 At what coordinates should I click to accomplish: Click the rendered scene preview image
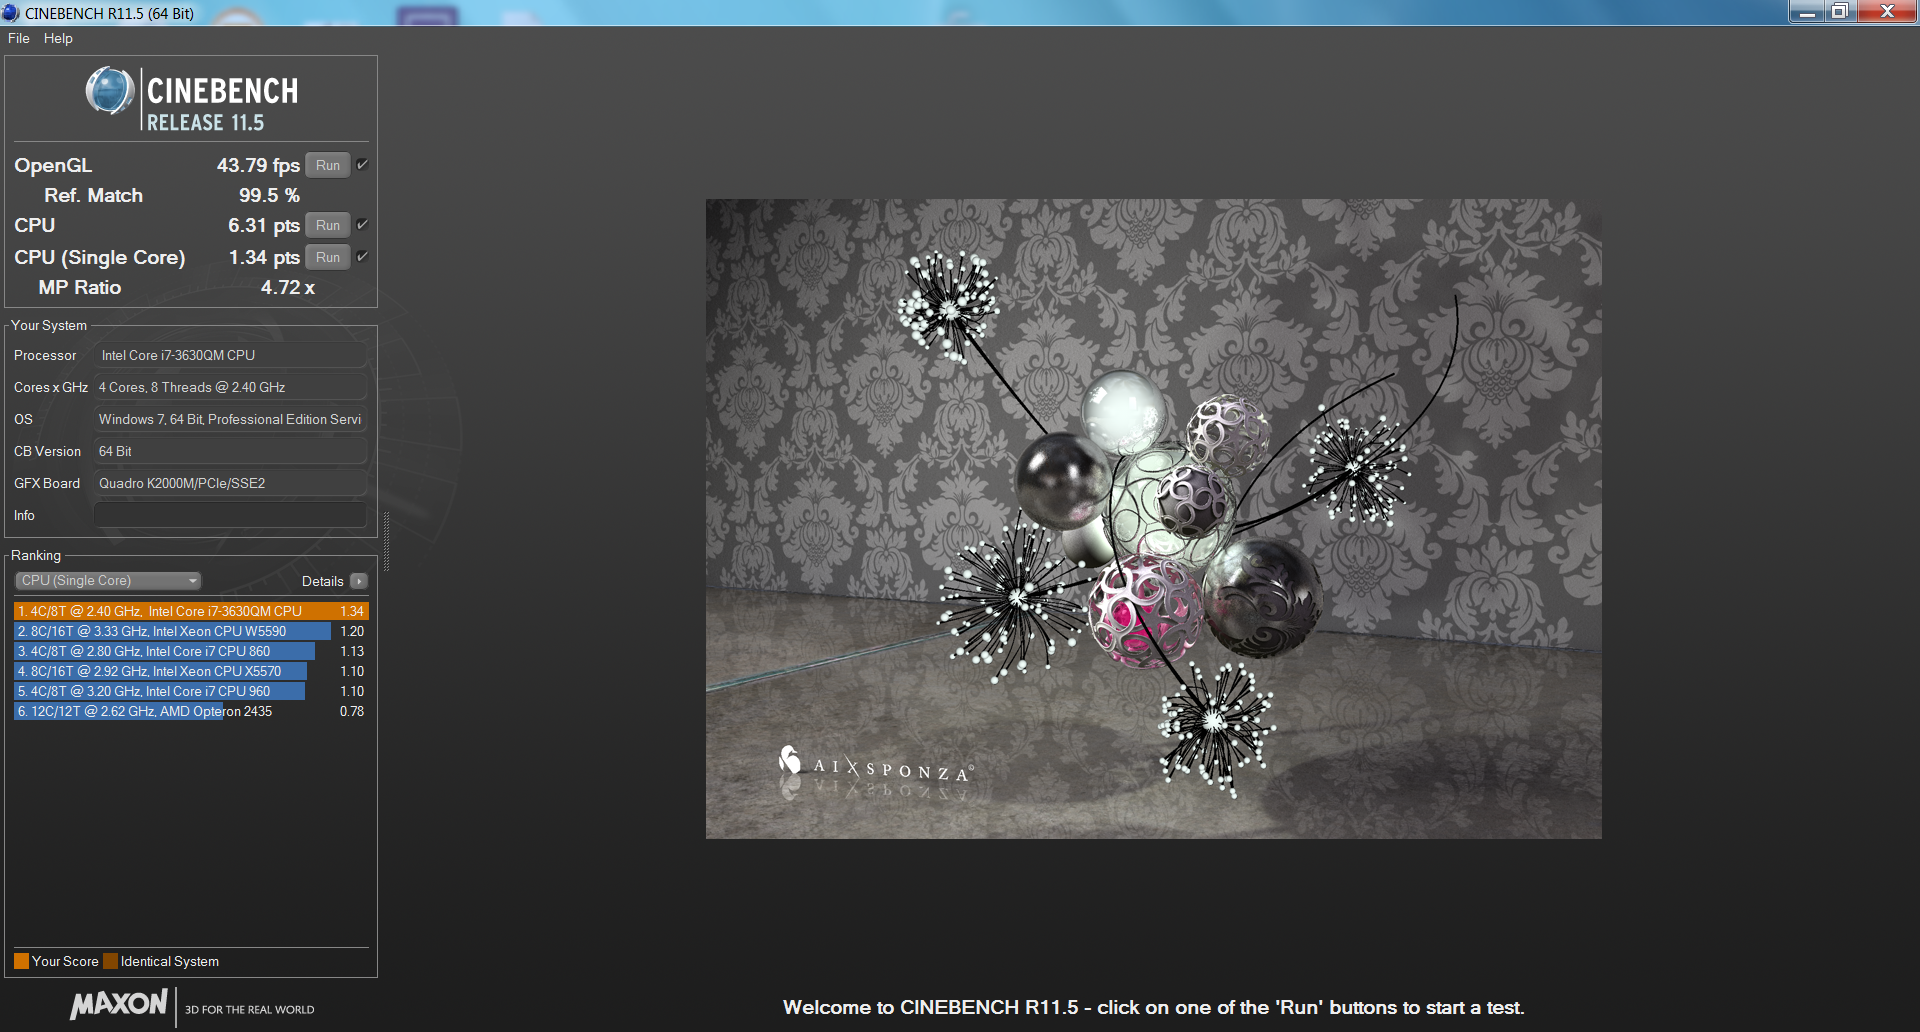1153,519
